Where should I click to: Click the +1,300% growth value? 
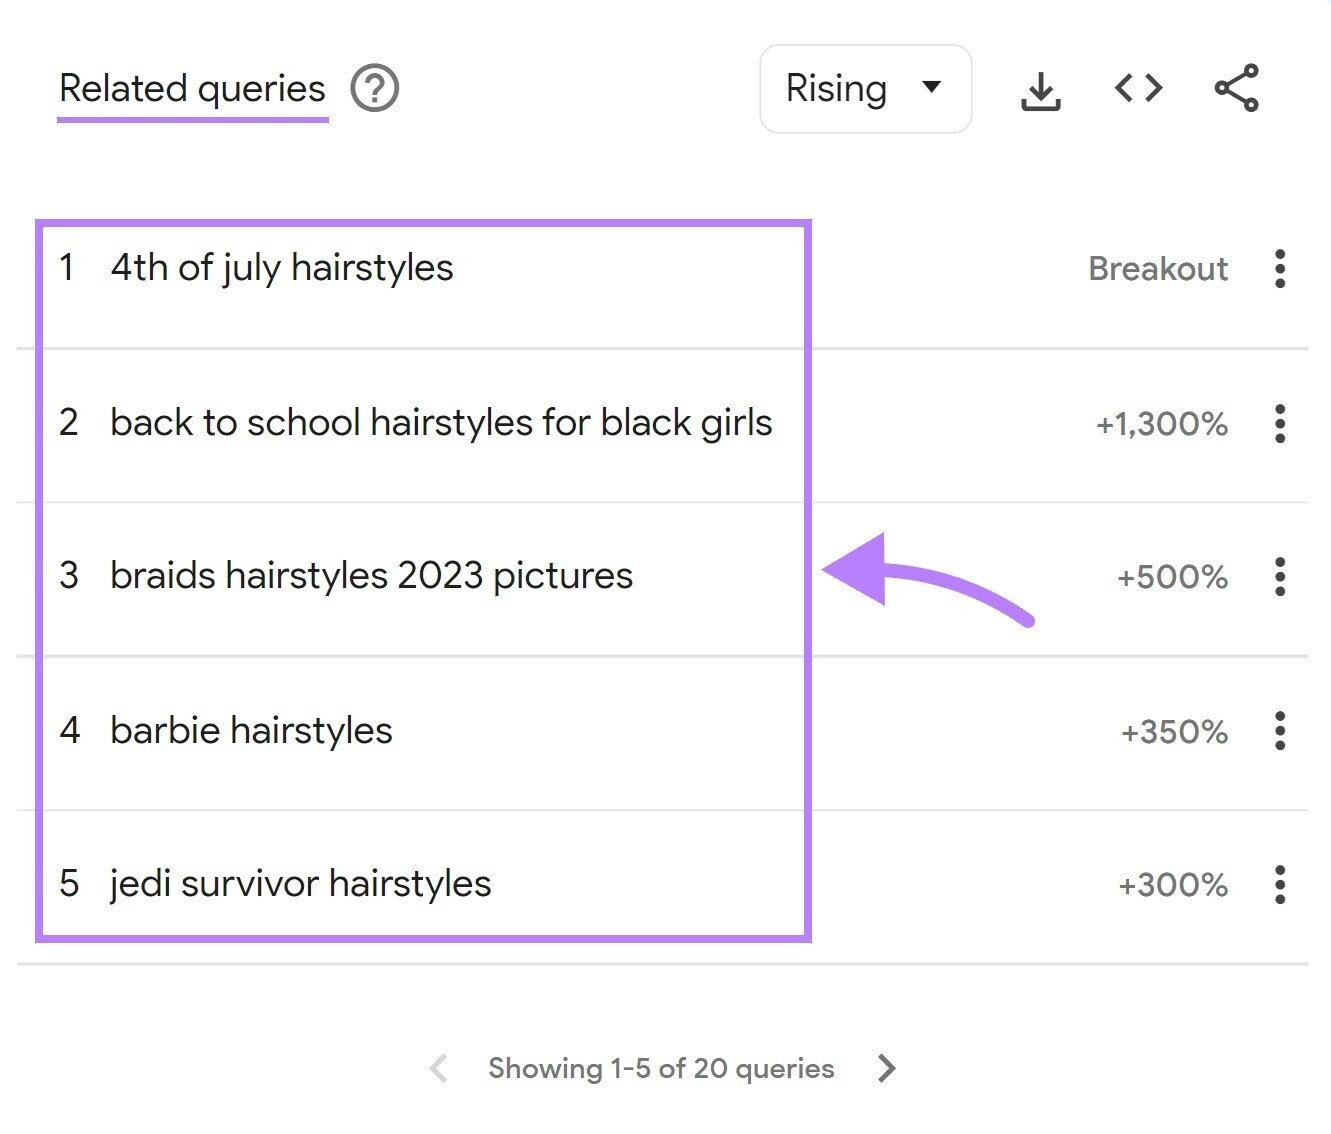coord(1162,424)
